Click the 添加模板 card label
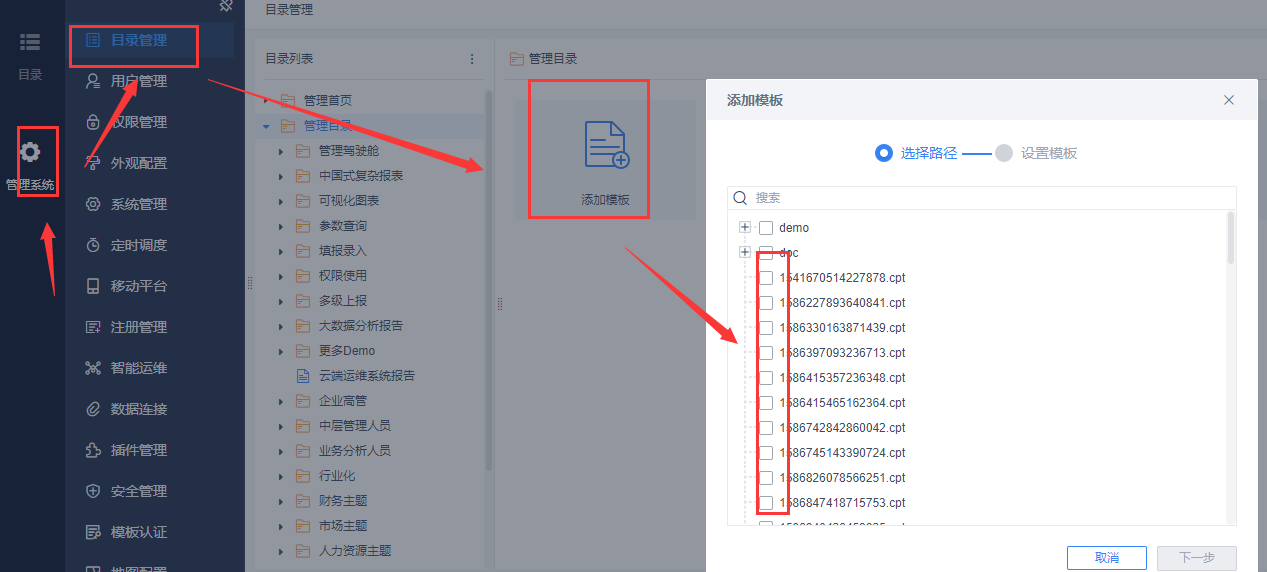This screenshot has width=1267, height=572. tap(606, 200)
